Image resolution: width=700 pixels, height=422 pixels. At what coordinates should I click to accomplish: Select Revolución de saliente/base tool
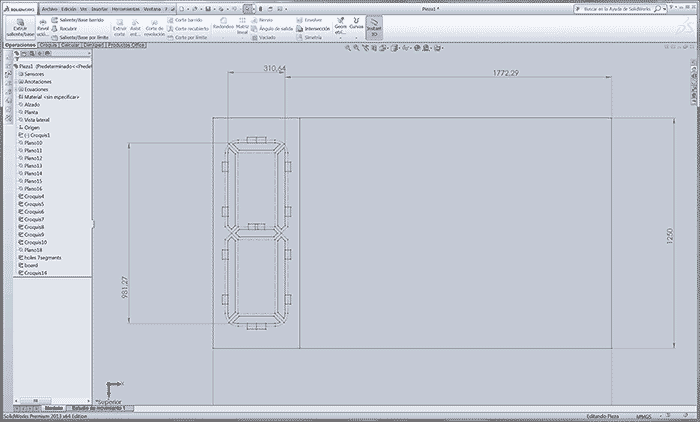(x=43, y=28)
